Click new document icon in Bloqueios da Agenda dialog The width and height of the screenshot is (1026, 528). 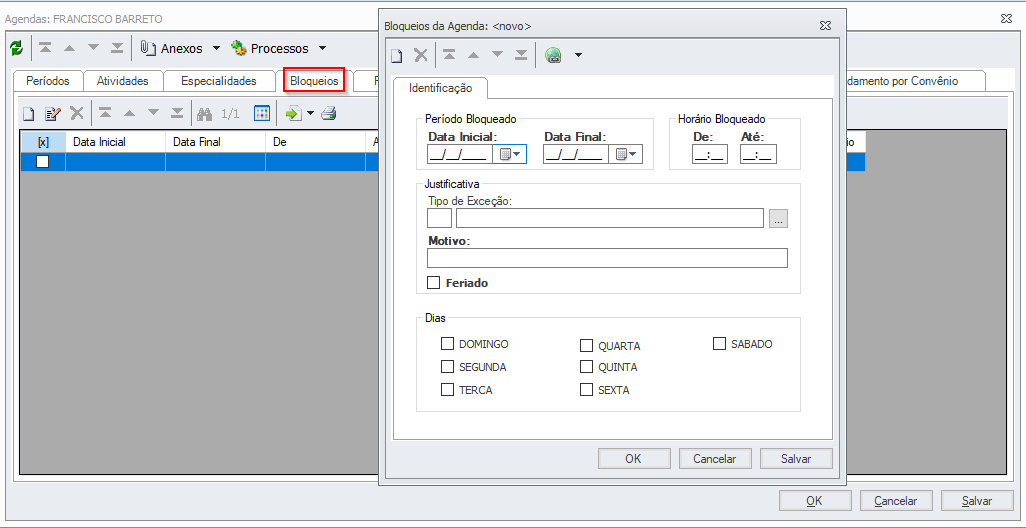point(396,56)
